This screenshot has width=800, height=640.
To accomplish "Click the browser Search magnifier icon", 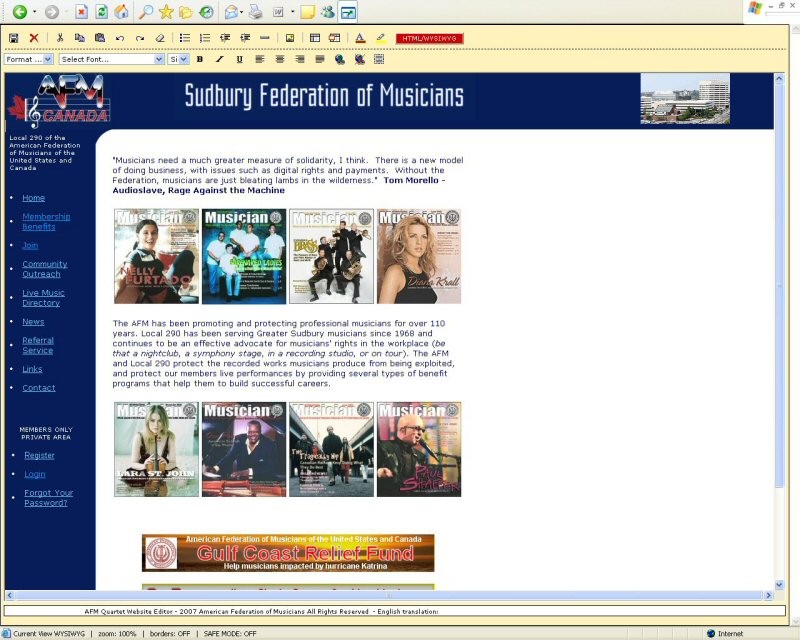I will [x=146, y=11].
